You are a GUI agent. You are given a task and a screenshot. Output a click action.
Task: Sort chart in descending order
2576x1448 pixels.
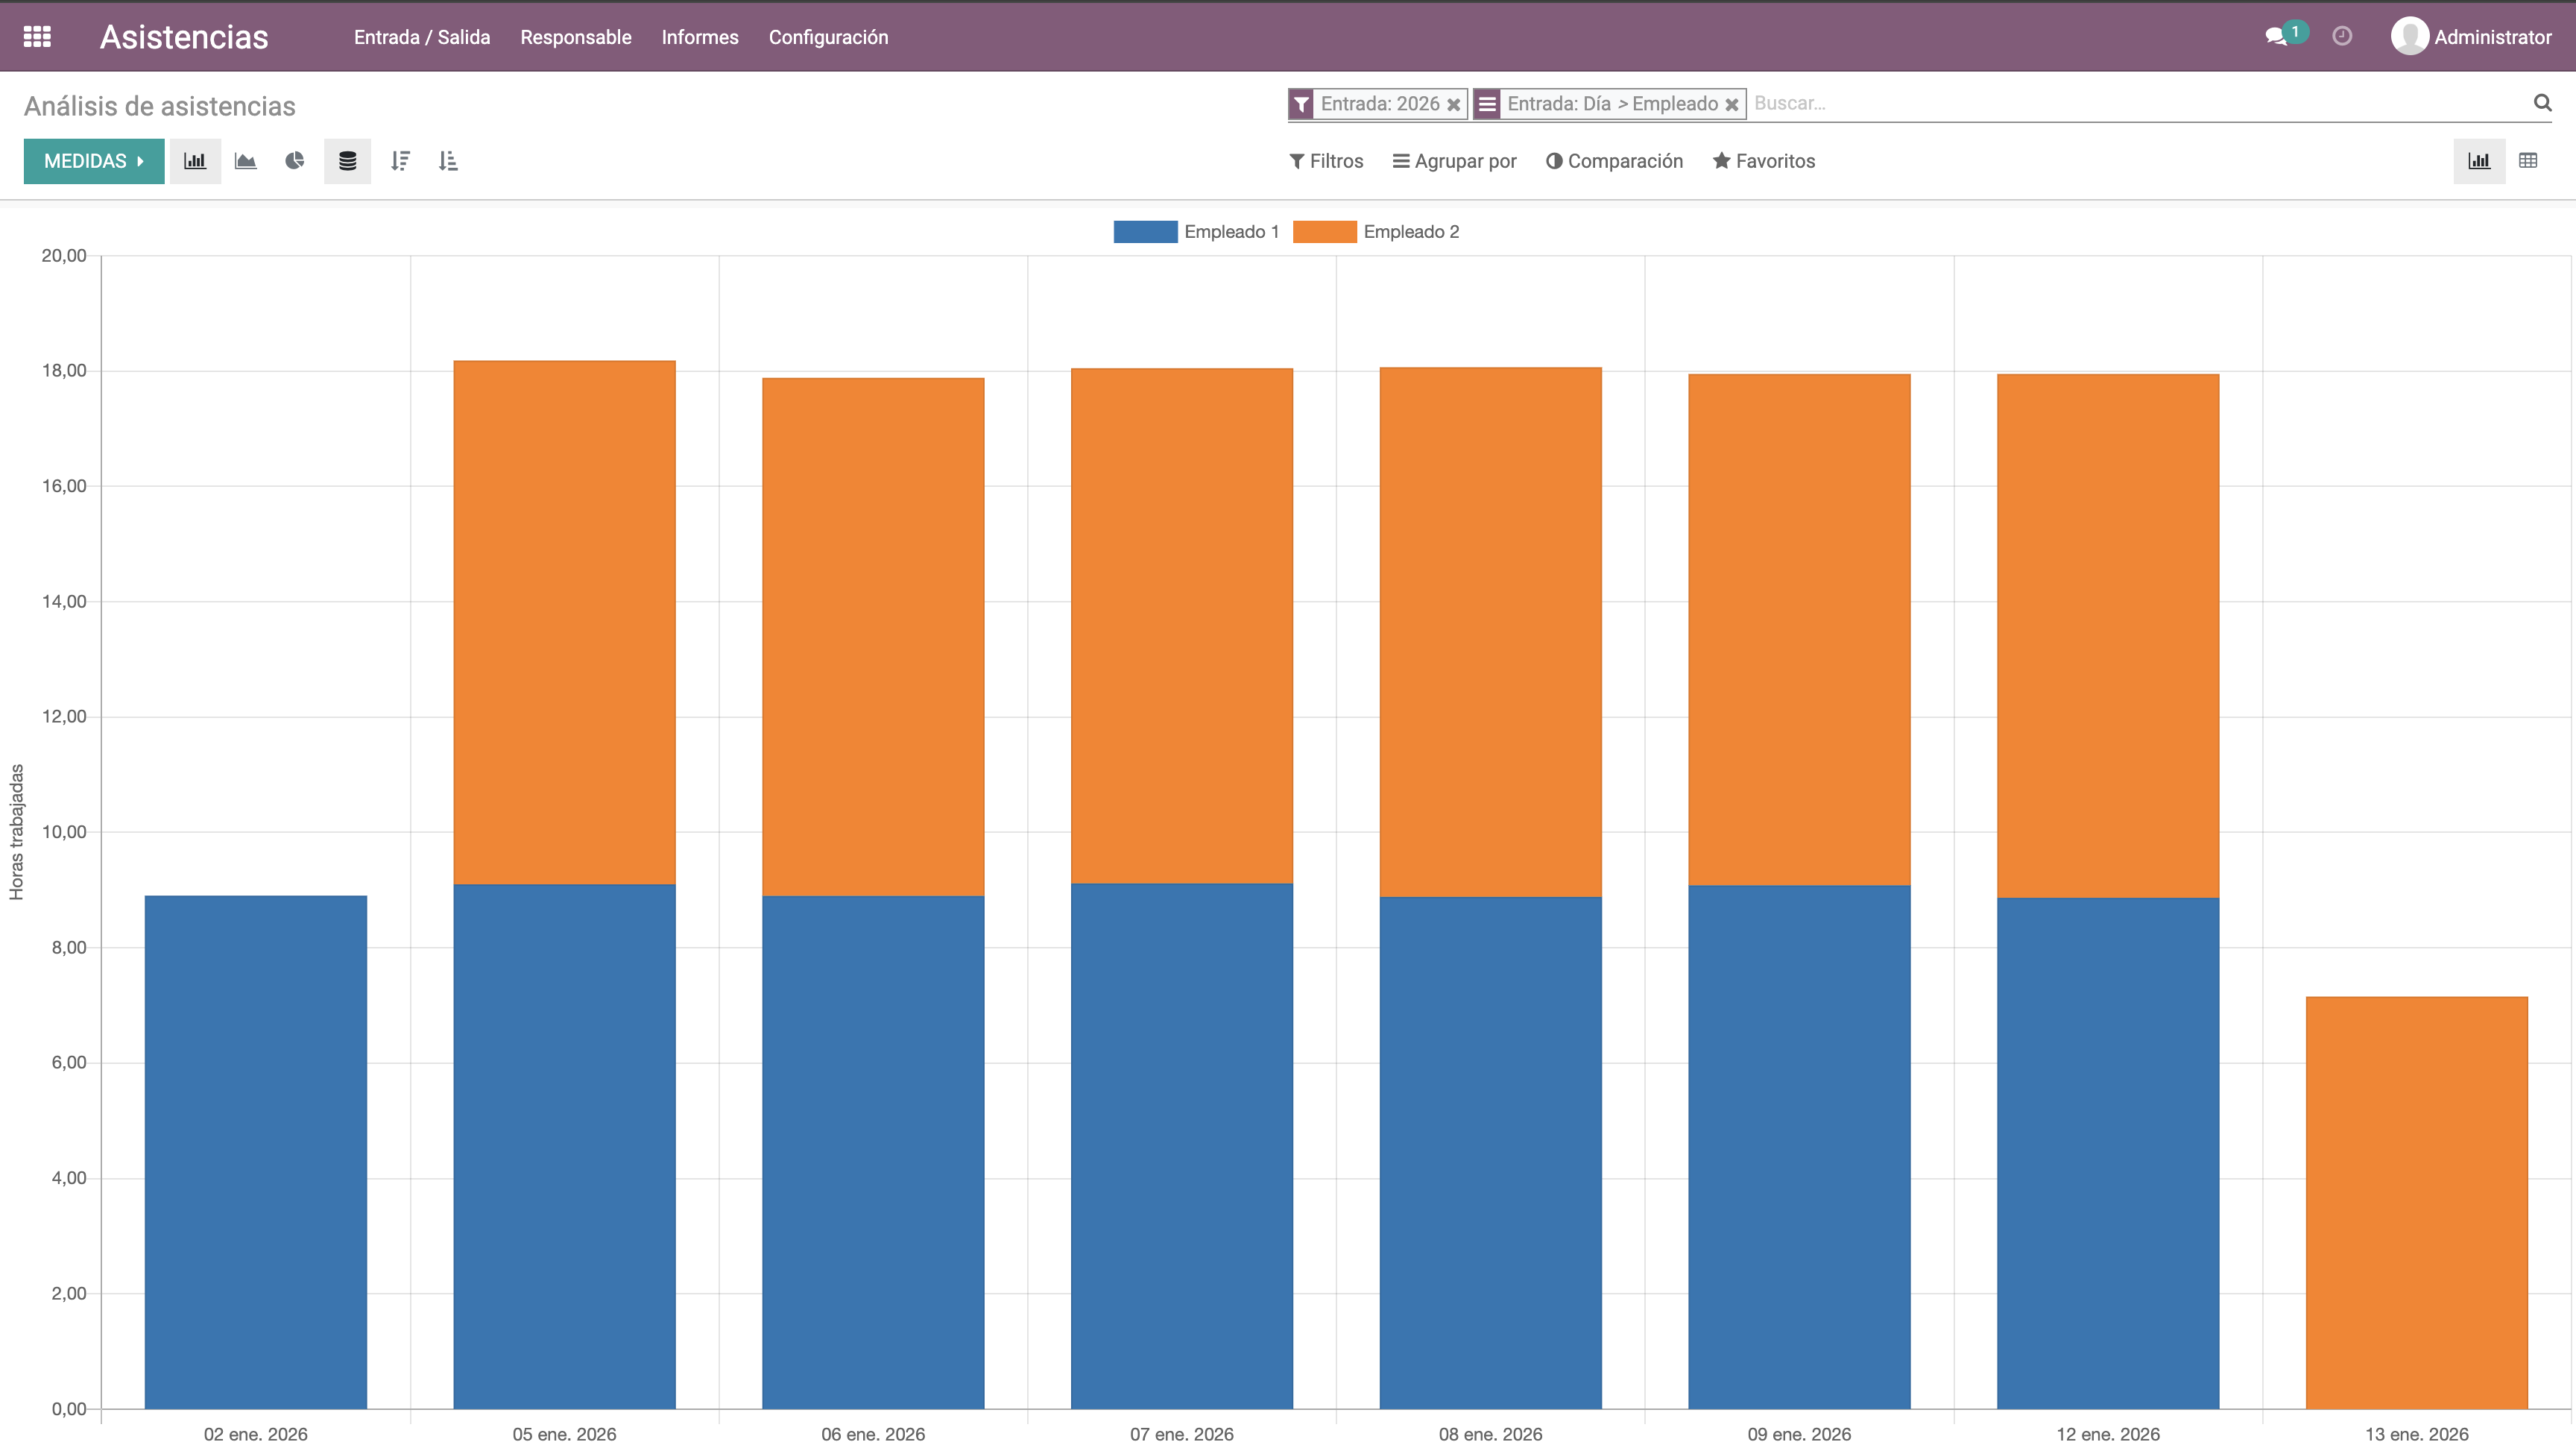(x=400, y=161)
